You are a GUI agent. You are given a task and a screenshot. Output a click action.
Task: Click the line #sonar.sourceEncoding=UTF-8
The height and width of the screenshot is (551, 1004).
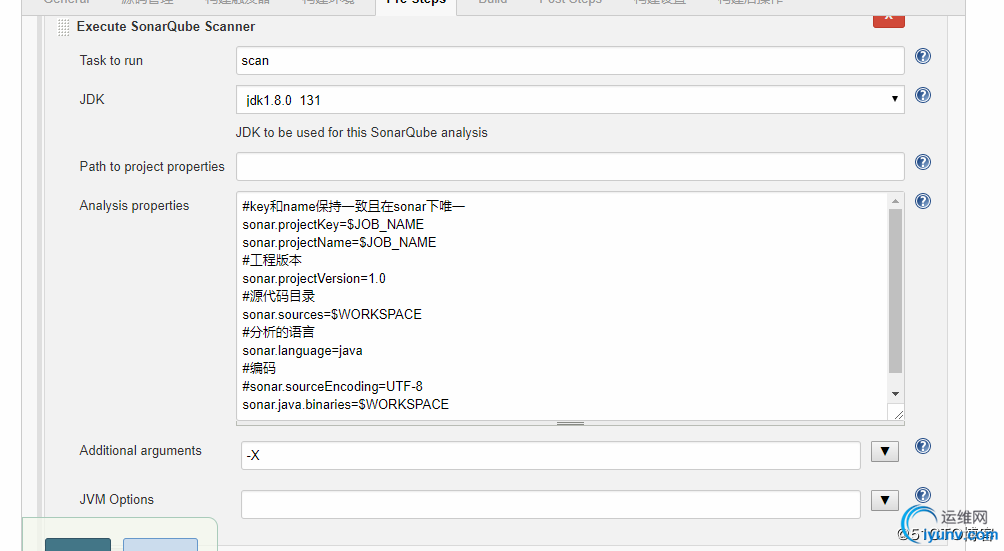pos(332,387)
